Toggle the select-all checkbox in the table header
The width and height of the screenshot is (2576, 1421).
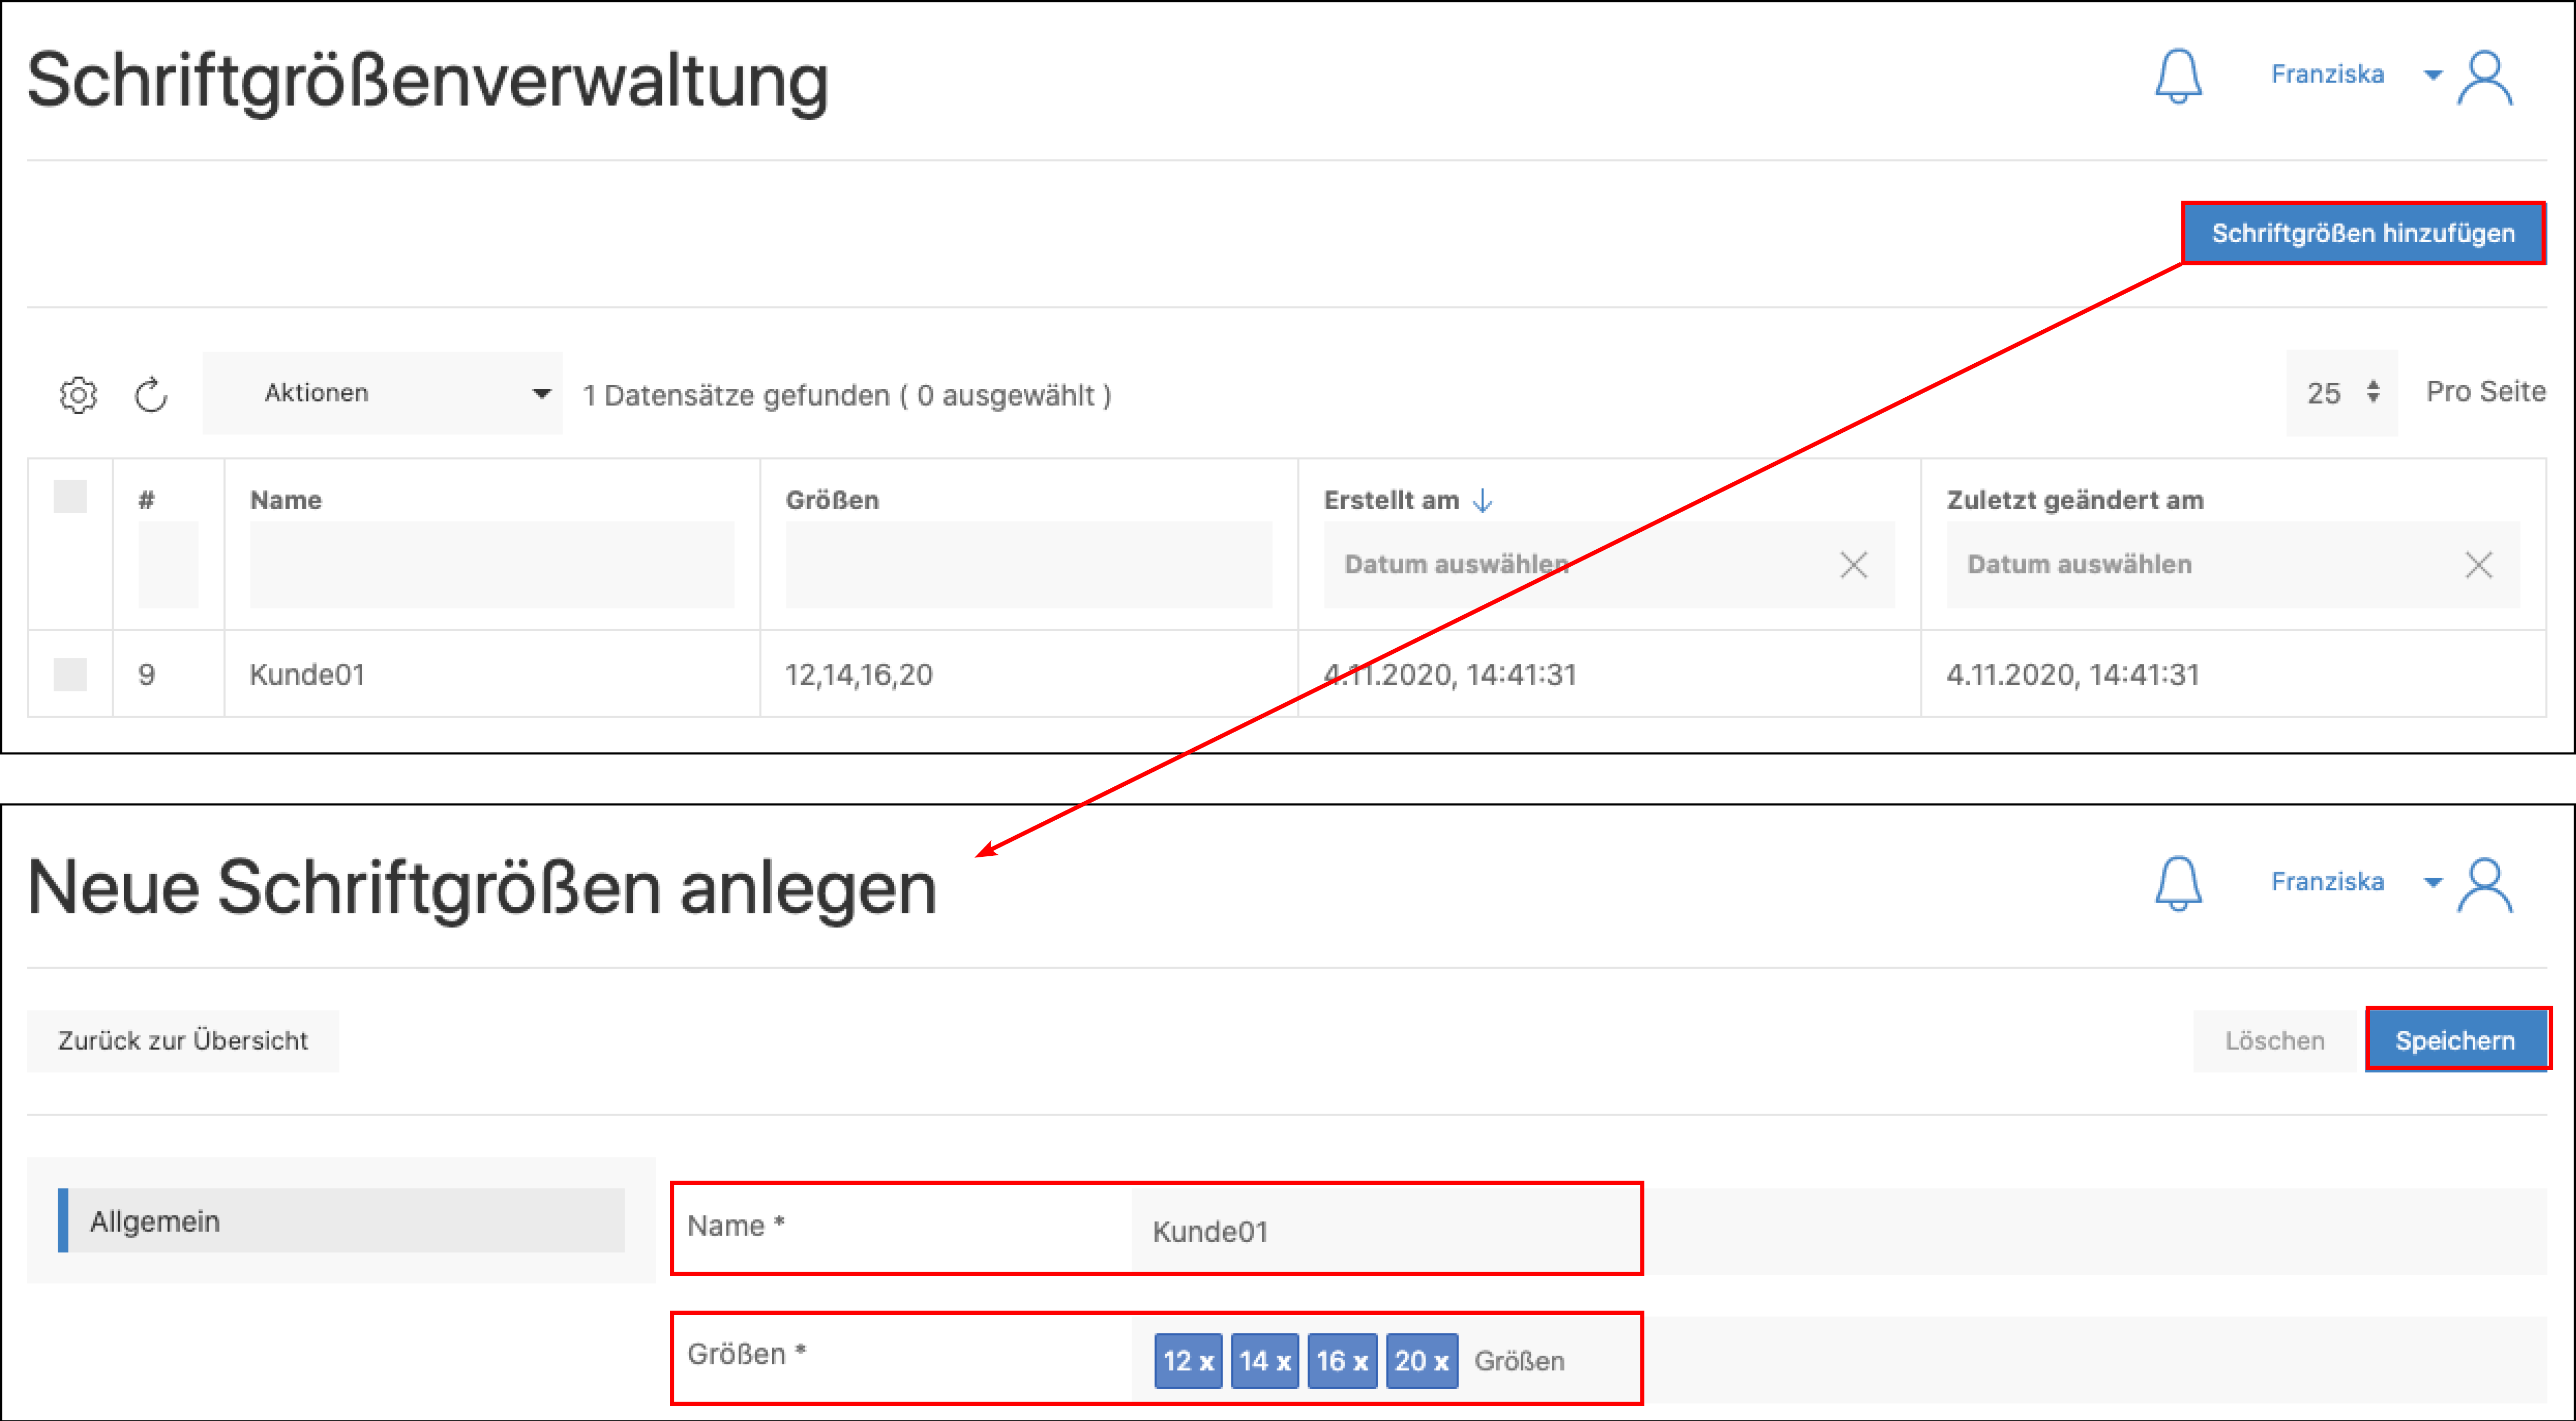(70, 497)
